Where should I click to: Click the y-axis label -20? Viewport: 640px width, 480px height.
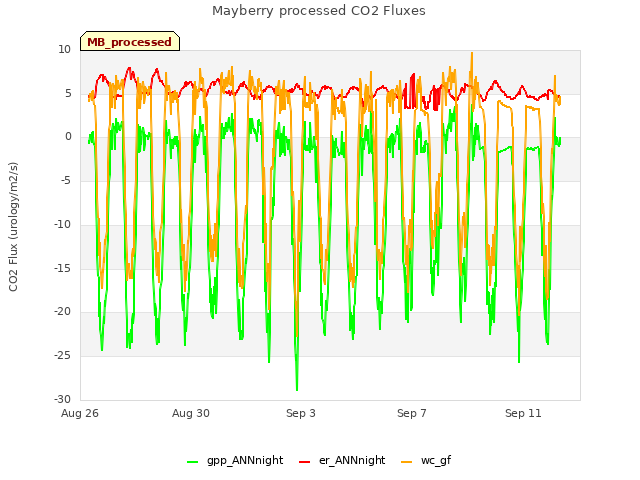tap(63, 311)
